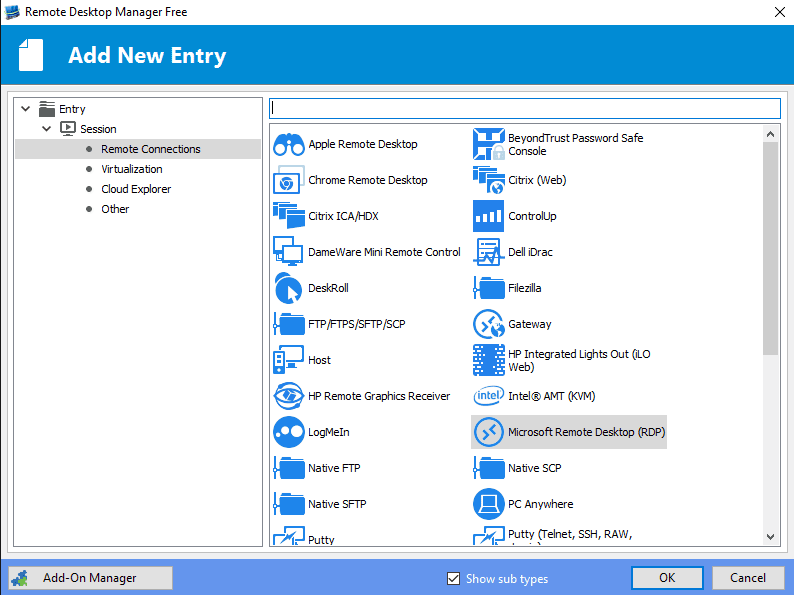Pick the FTP/FTPS/SFTP/SCP folder icon

tap(289, 324)
